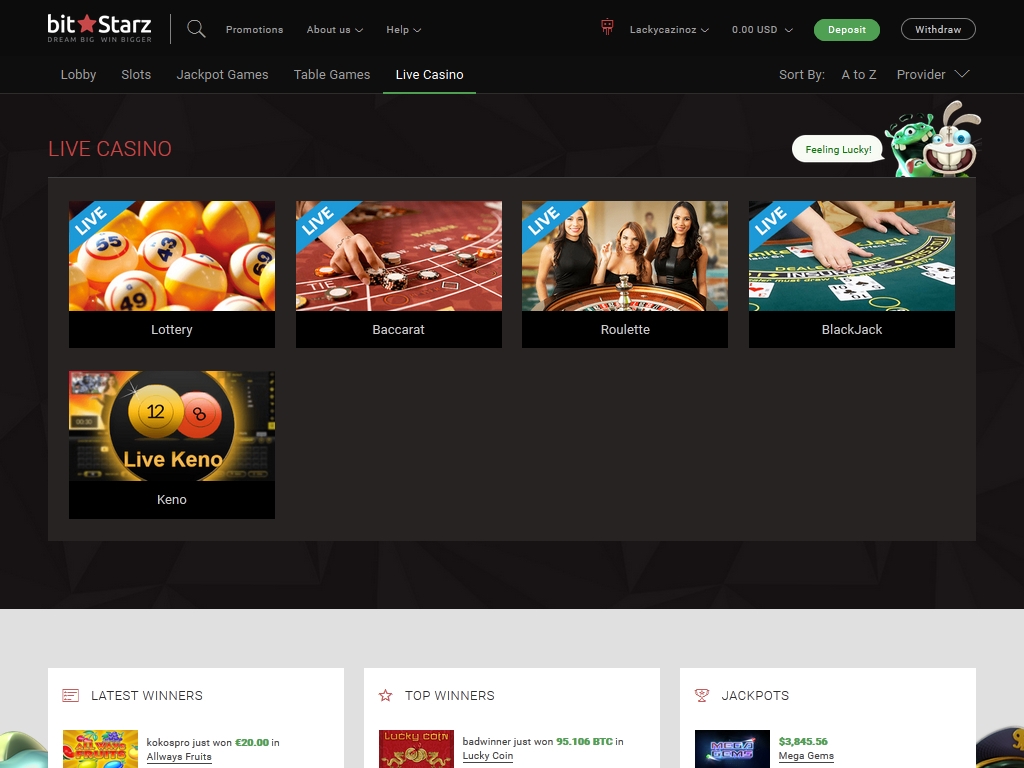
Task: Open the live Roulette game thumbnail
Action: point(625,256)
